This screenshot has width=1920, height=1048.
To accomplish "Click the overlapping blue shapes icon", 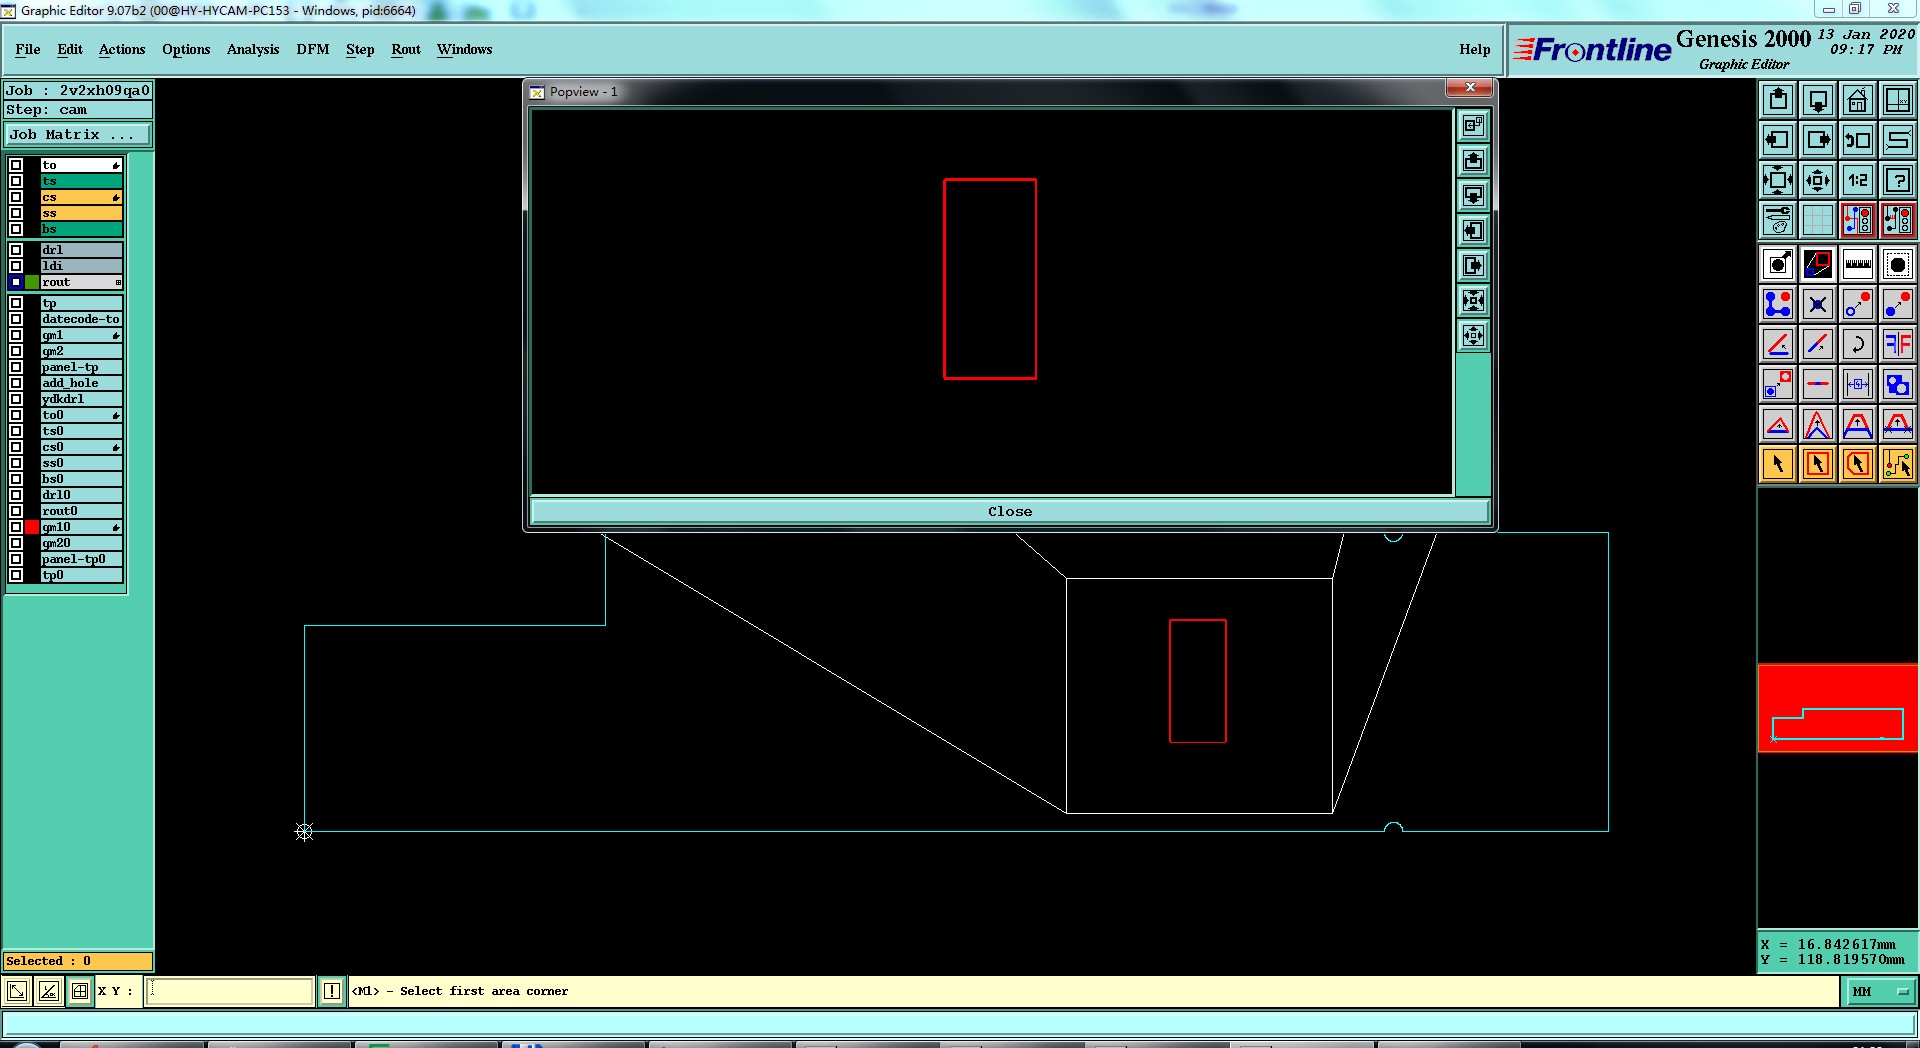I will [x=1898, y=384].
